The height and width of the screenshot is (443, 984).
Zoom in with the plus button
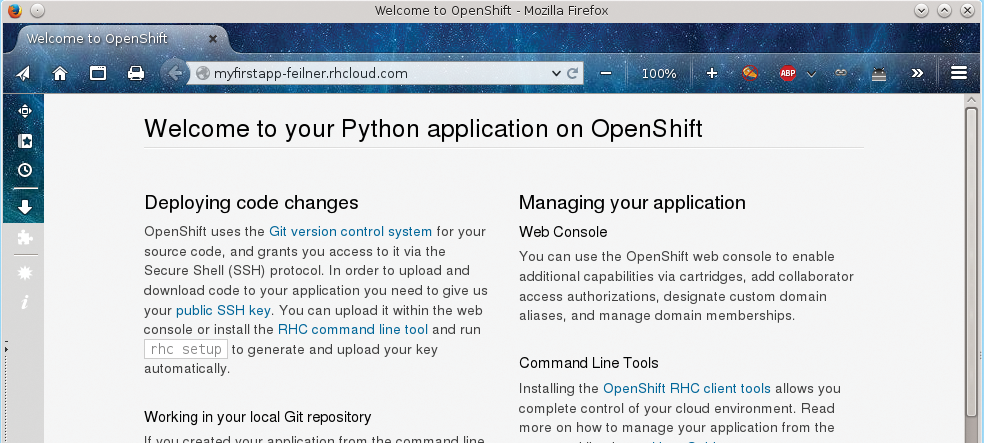(x=712, y=73)
